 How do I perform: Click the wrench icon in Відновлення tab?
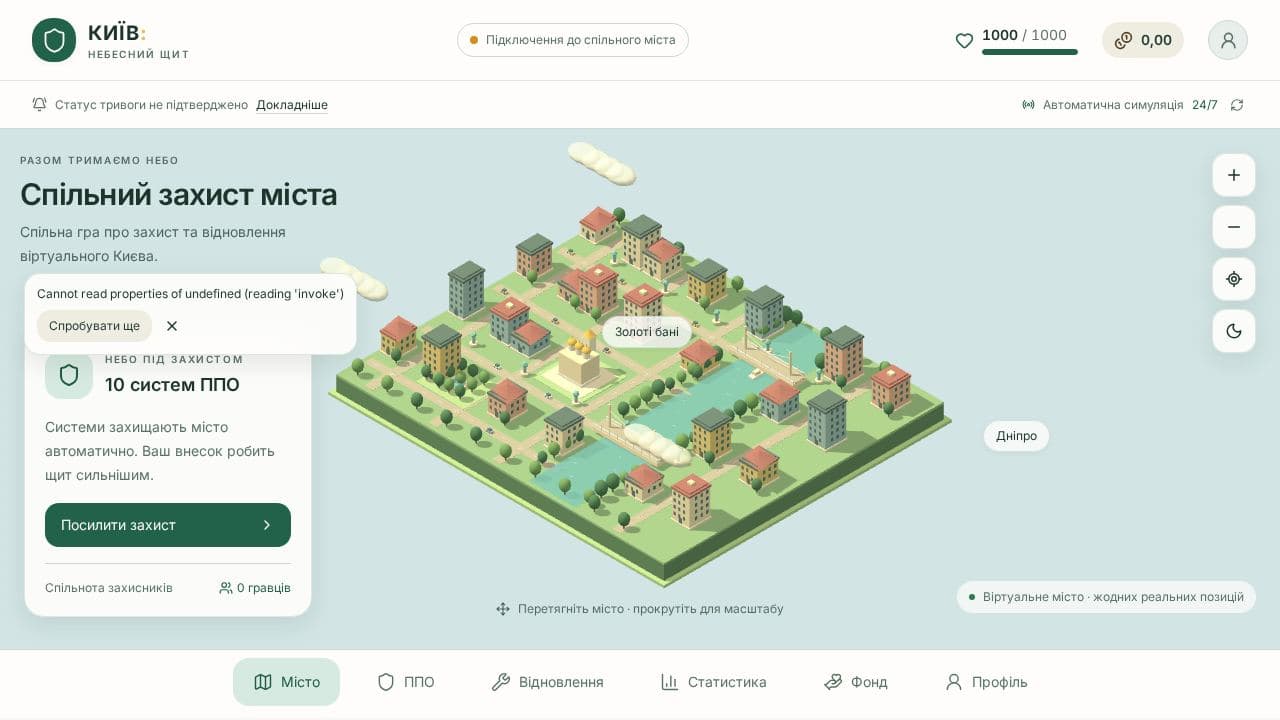click(501, 682)
